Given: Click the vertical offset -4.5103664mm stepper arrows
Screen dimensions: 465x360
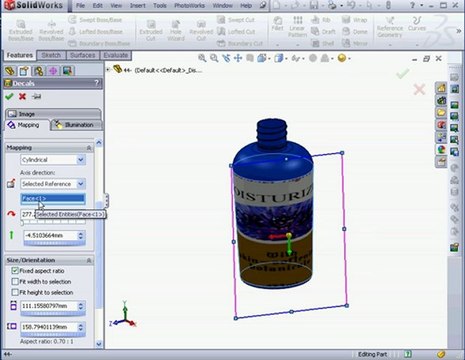Looking at the screenshot, I should coord(80,236).
